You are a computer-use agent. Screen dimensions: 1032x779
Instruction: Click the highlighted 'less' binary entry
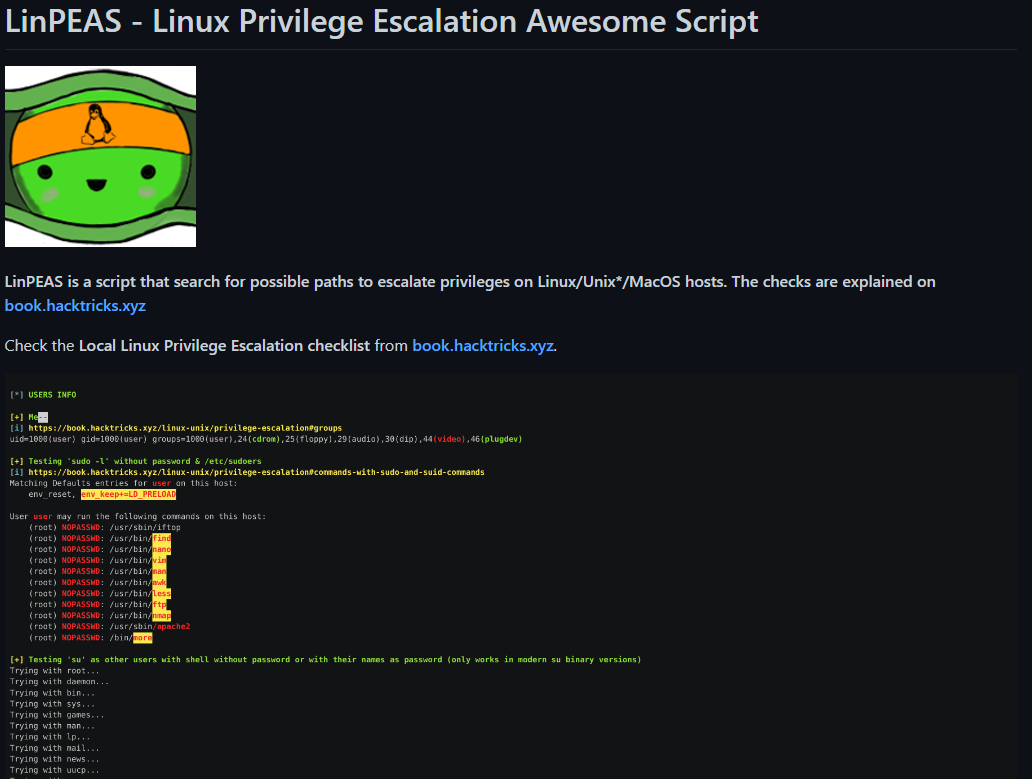(161, 593)
